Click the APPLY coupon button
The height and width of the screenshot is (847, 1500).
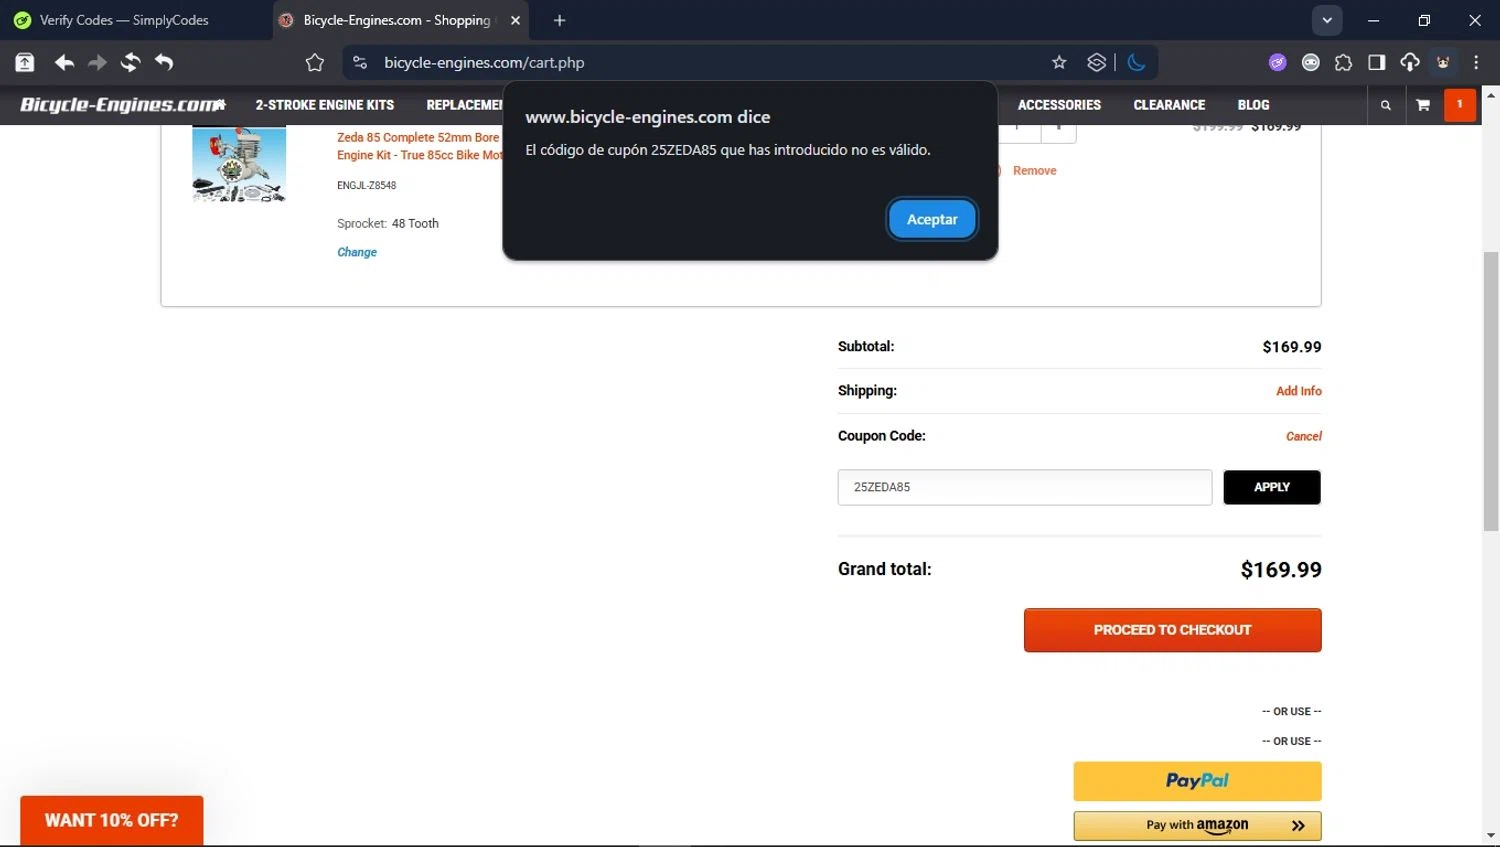pos(1272,487)
